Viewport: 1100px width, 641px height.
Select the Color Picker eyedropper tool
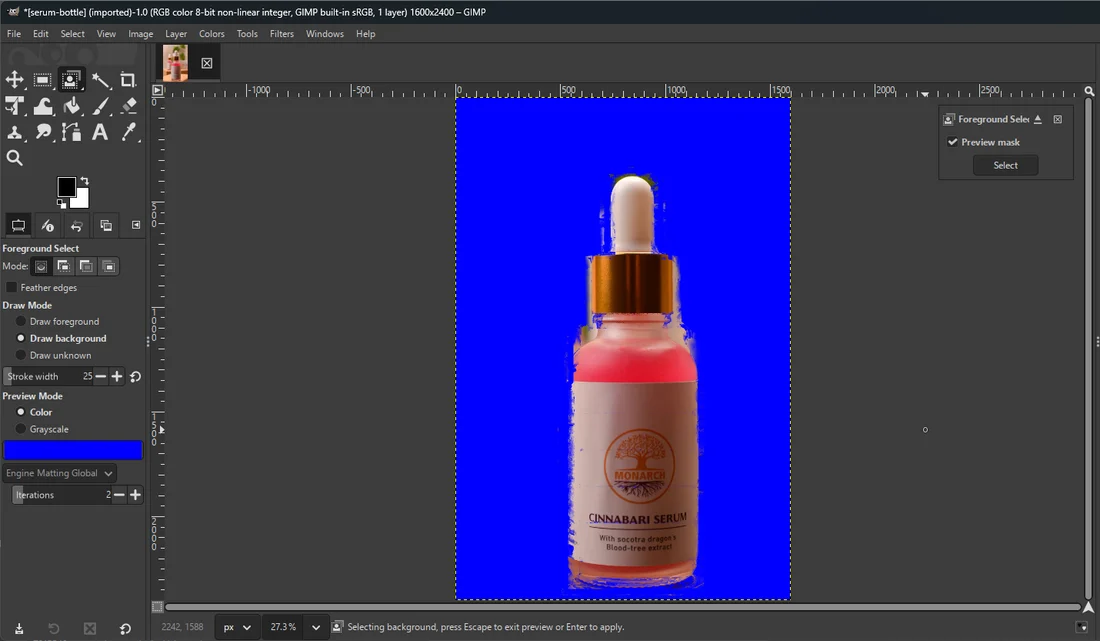coord(128,132)
